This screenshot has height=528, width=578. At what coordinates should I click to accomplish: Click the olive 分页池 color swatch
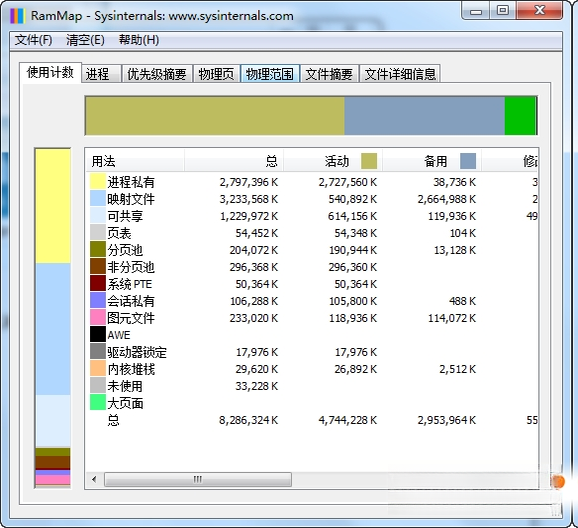click(98, 250)
